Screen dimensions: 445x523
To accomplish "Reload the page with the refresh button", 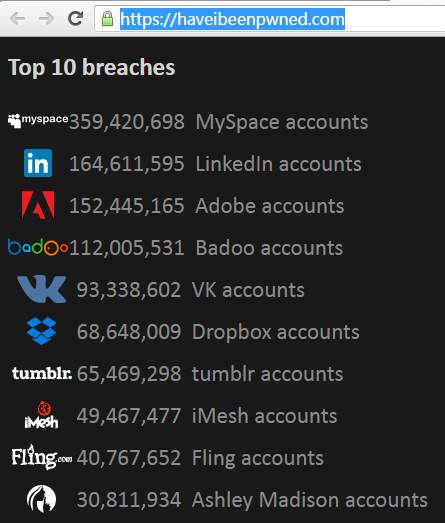I will click(75, 18).
